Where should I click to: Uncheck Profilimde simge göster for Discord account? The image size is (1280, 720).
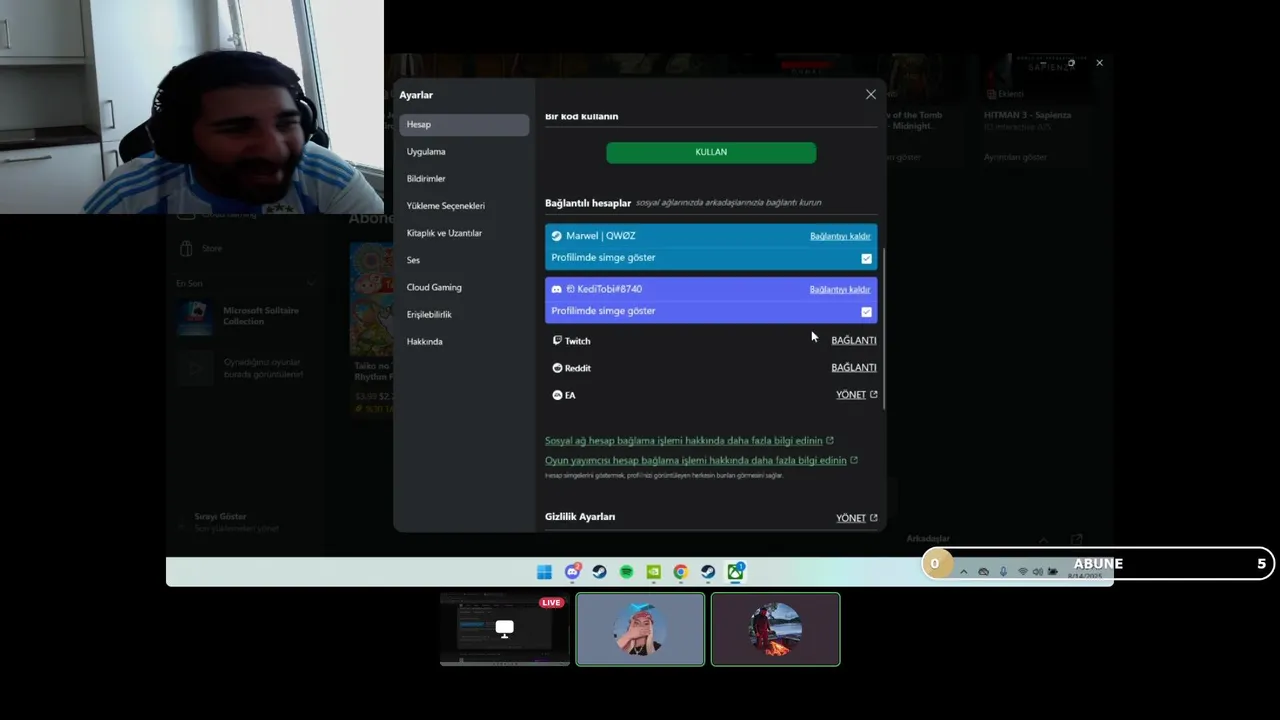point(866,312)
